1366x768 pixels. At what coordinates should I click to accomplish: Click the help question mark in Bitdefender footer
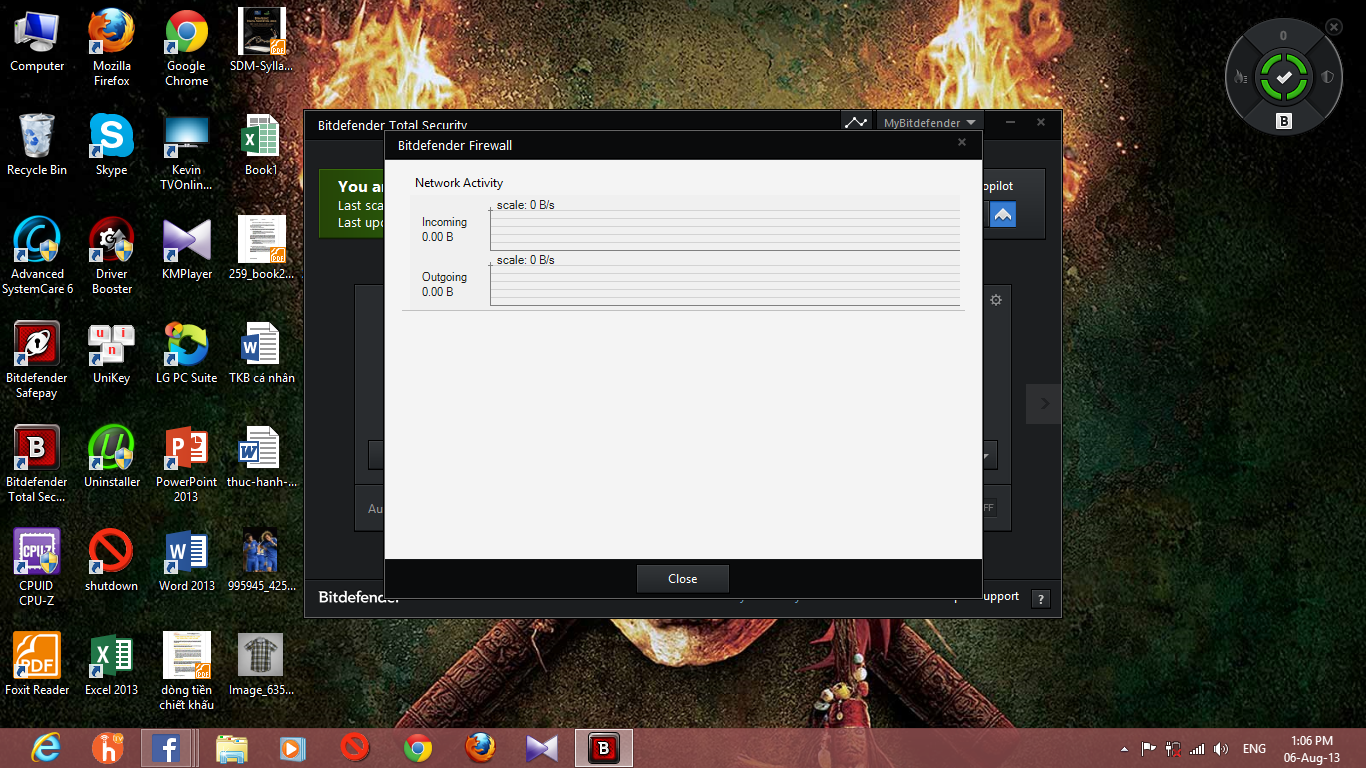pos(1040,599)
